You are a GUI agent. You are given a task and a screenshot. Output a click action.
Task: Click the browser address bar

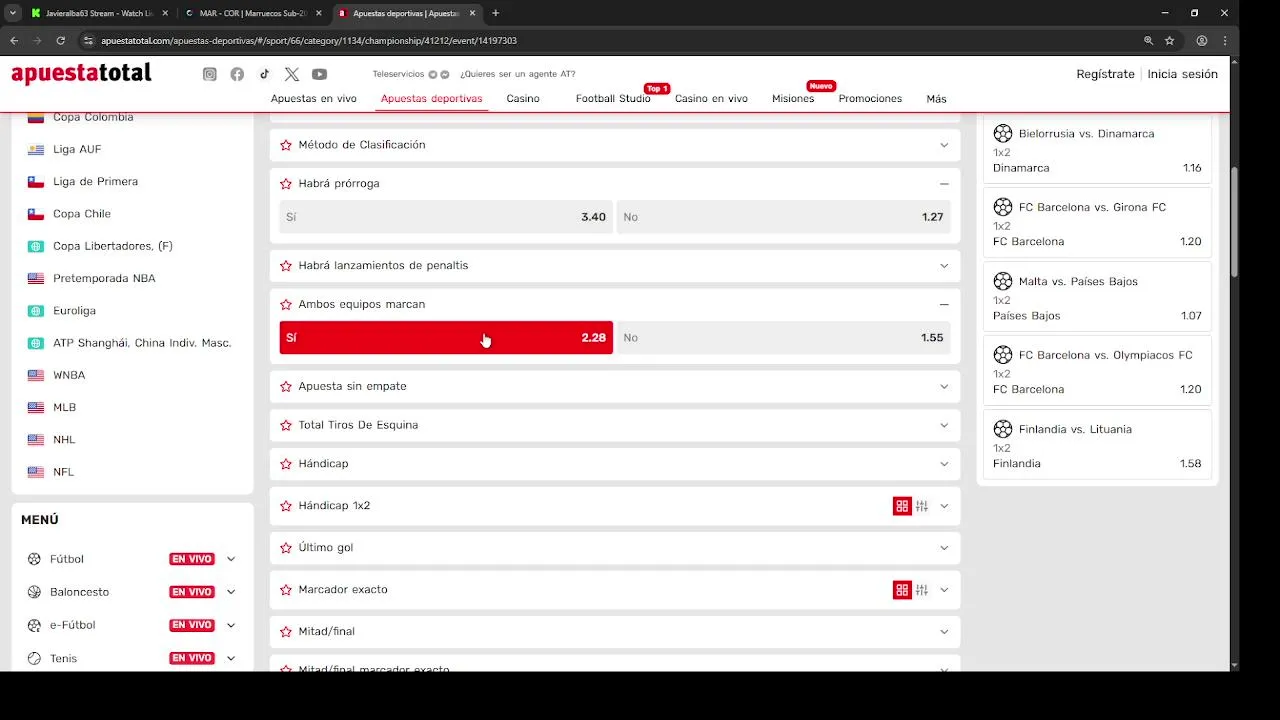point(610,41)
